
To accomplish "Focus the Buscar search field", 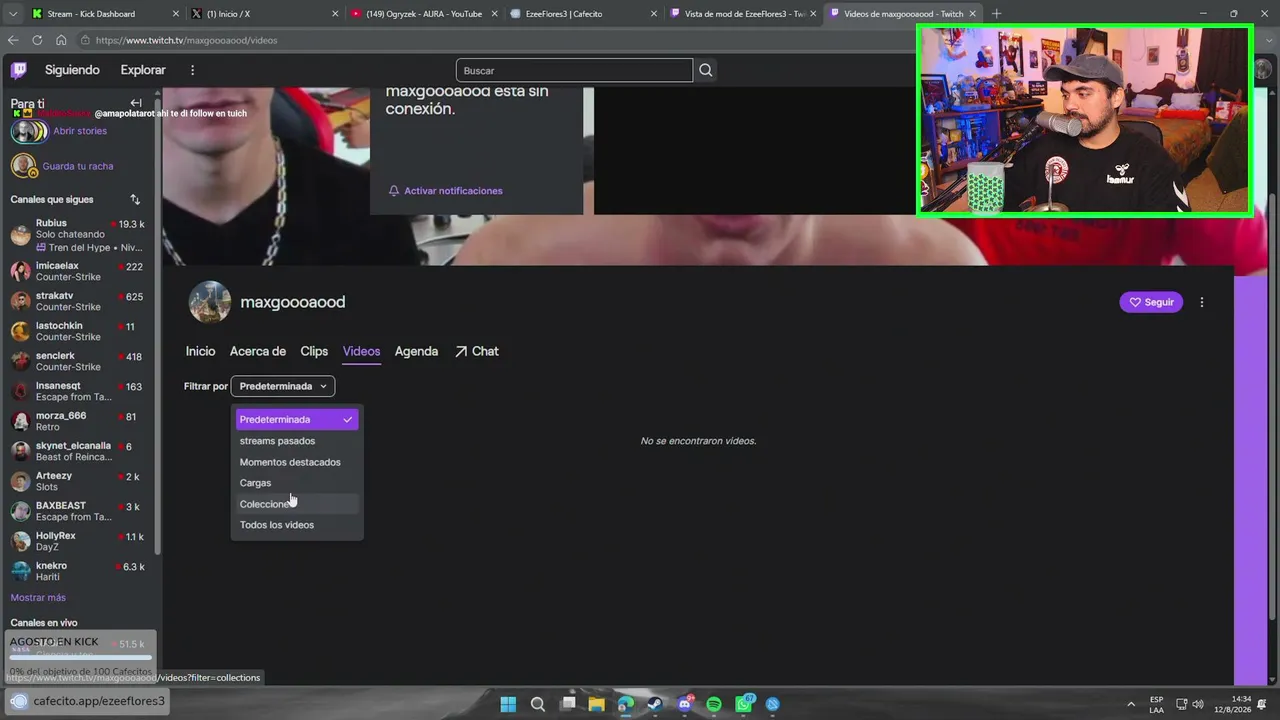I will tap(574, 70).
